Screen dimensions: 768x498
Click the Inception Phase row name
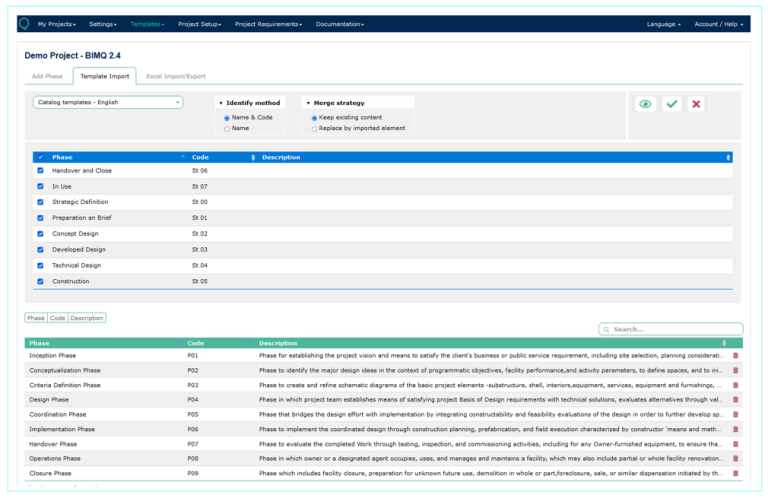click(x=52, y=356)
